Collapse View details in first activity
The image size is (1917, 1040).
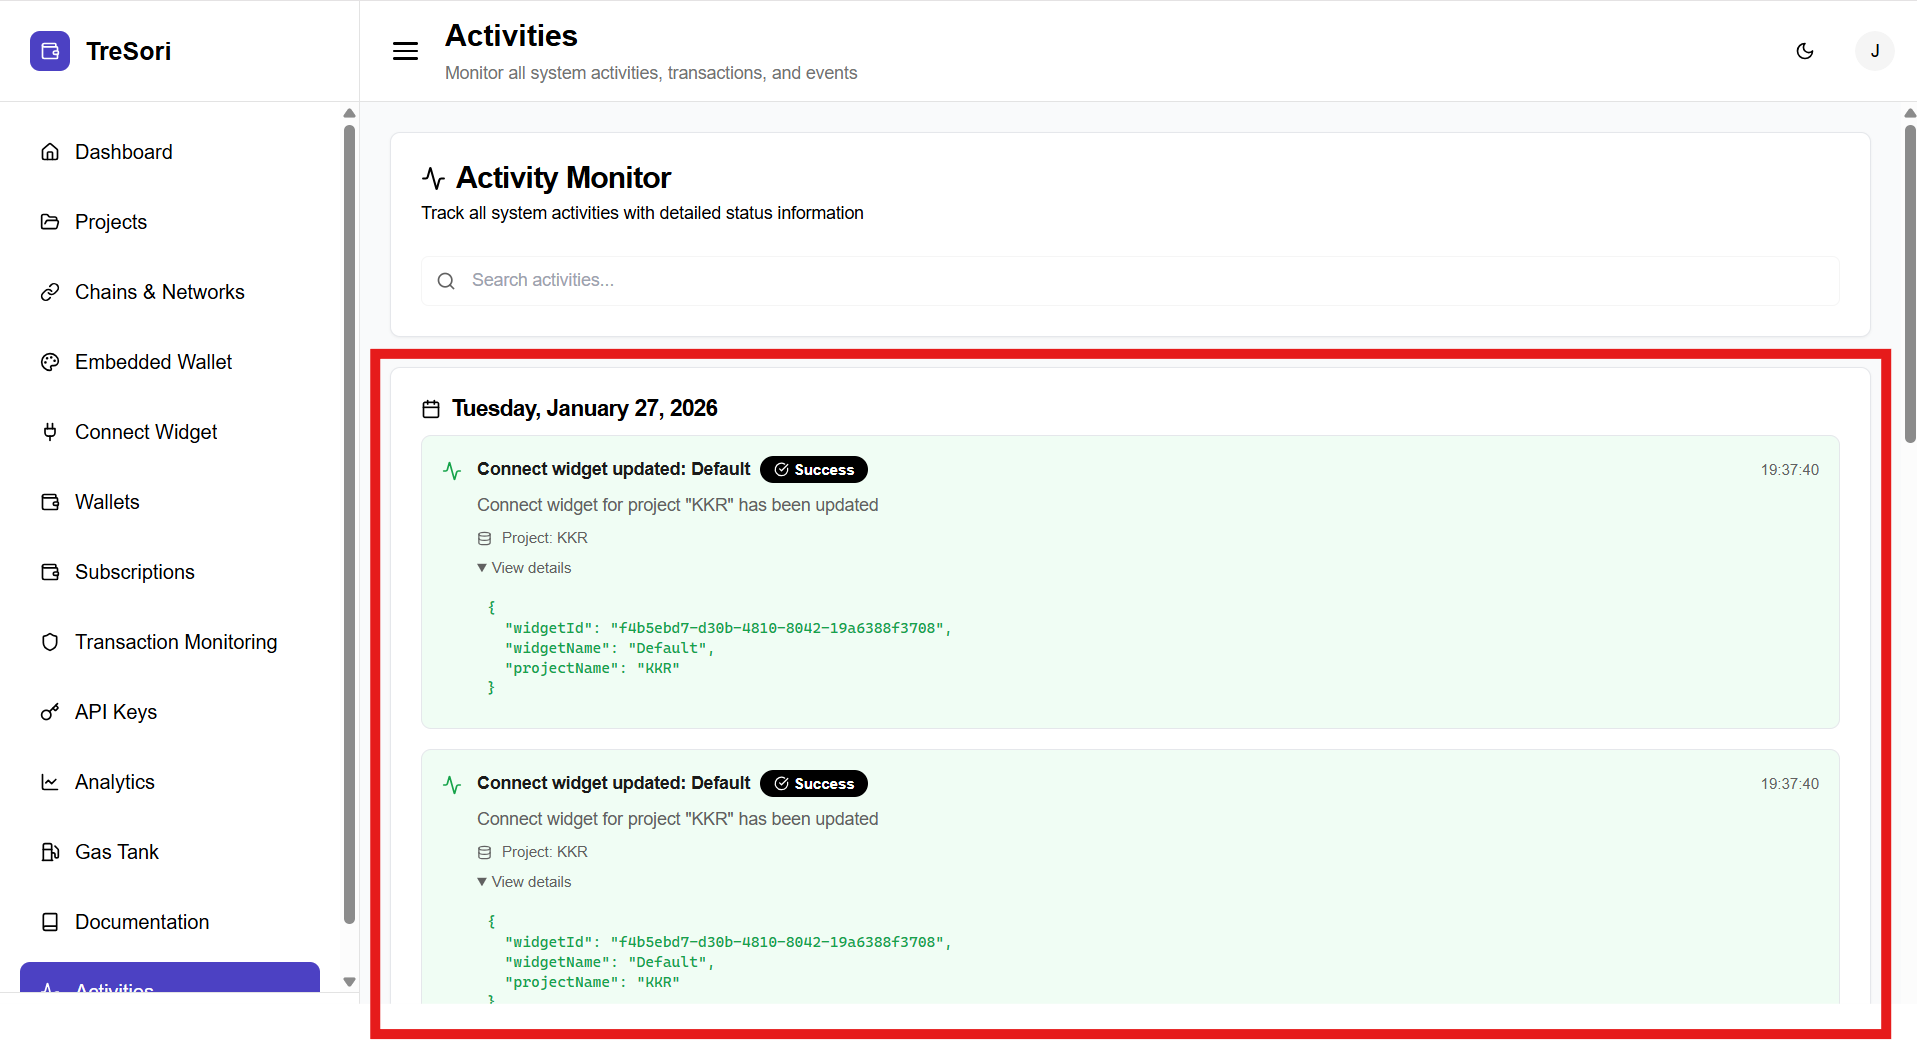[x=525, y=568]
